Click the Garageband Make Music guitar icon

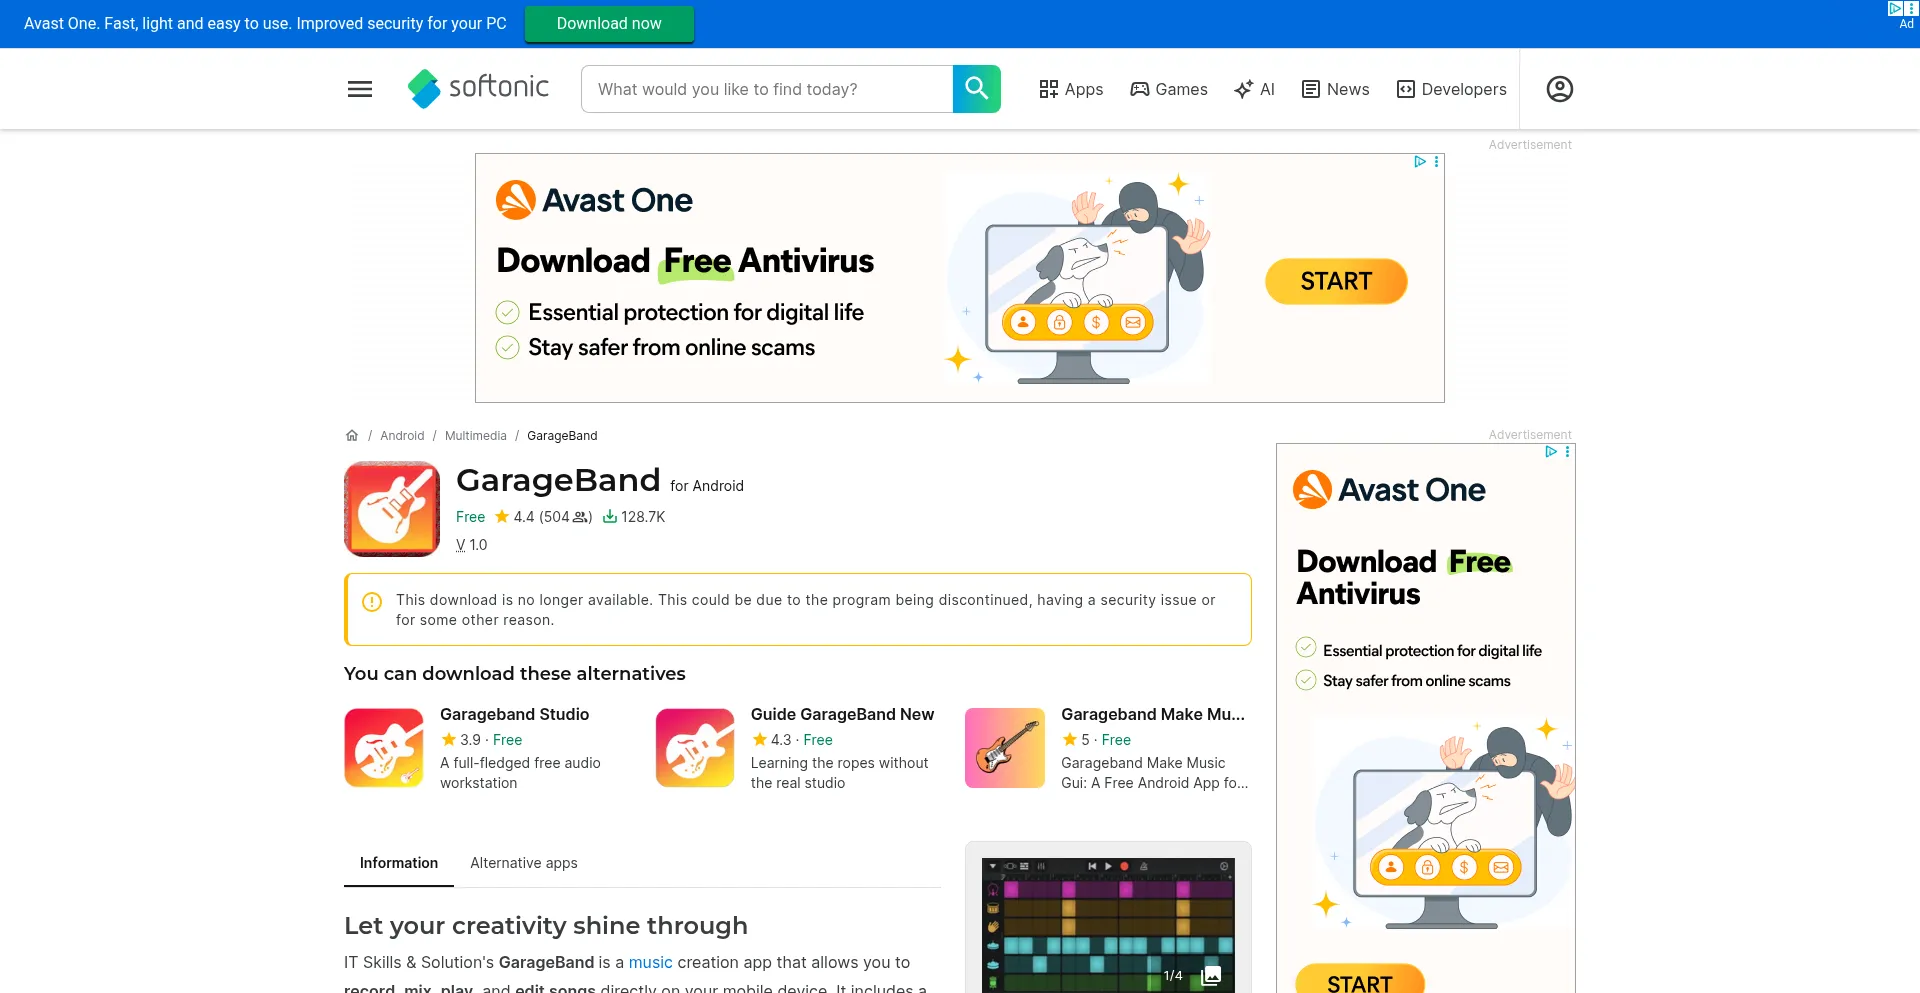click(1005, 748)
